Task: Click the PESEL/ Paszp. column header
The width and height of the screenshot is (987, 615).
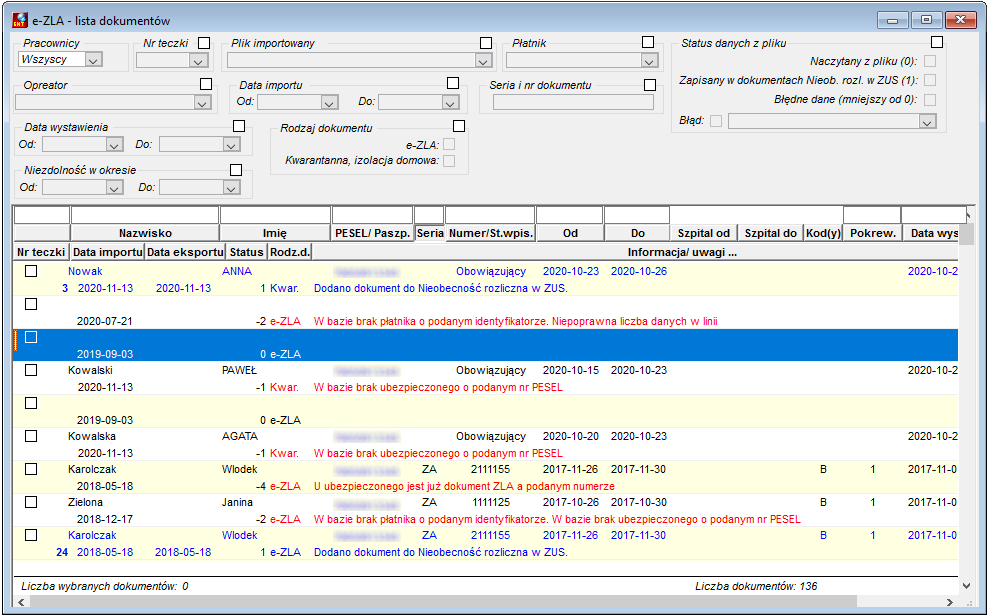Action: point(373,233)
